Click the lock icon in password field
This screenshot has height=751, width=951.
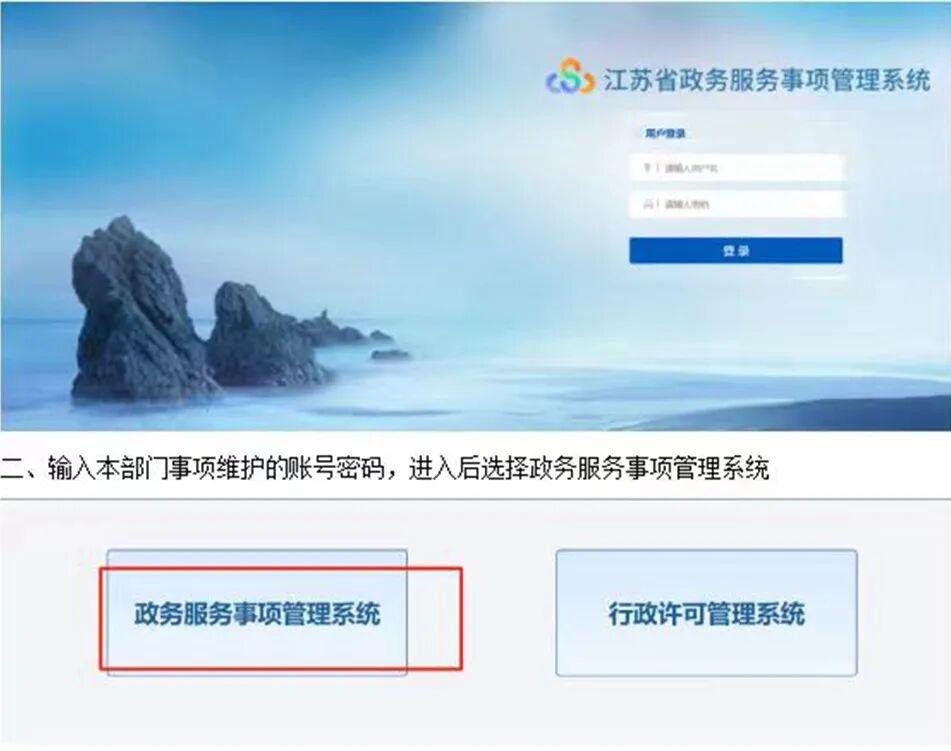pyautogui.click(x=647, y=204)
